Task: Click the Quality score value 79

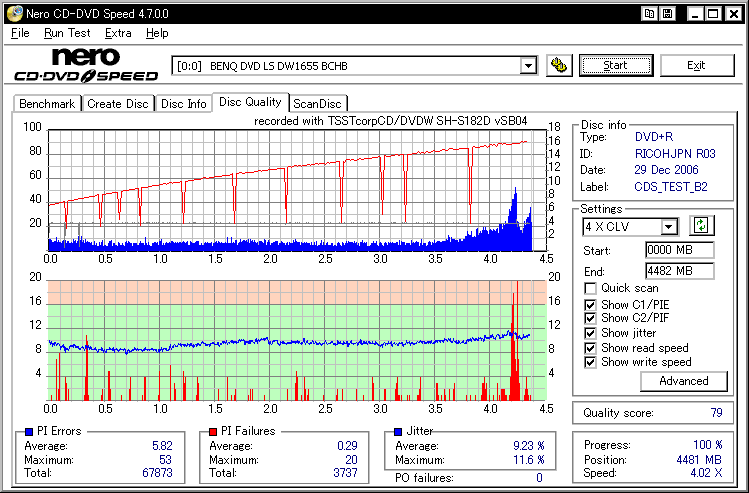Action: pyautogui.click(x=717, y=413)
